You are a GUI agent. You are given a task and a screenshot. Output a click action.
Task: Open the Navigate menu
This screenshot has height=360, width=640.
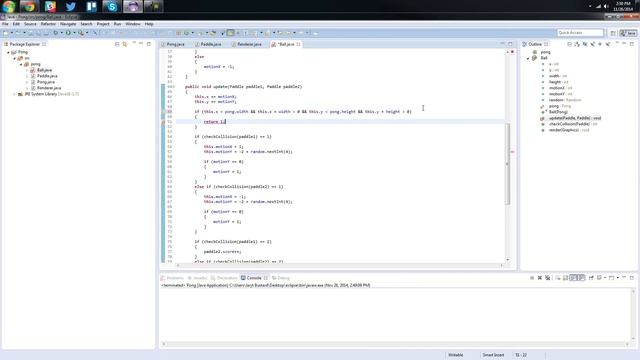click(x=68, y=24)
